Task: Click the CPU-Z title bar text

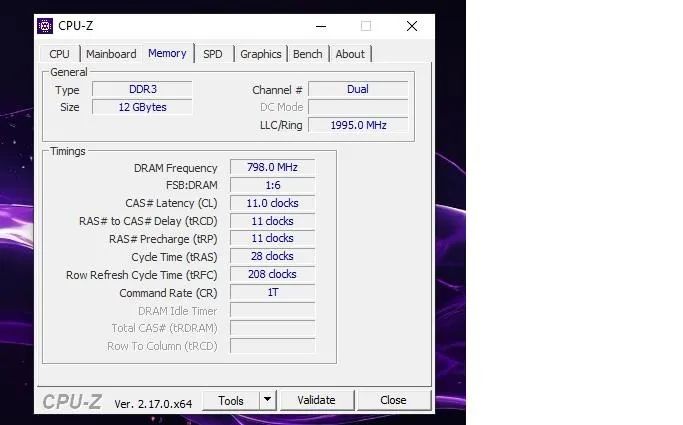Action: point(75,26)
